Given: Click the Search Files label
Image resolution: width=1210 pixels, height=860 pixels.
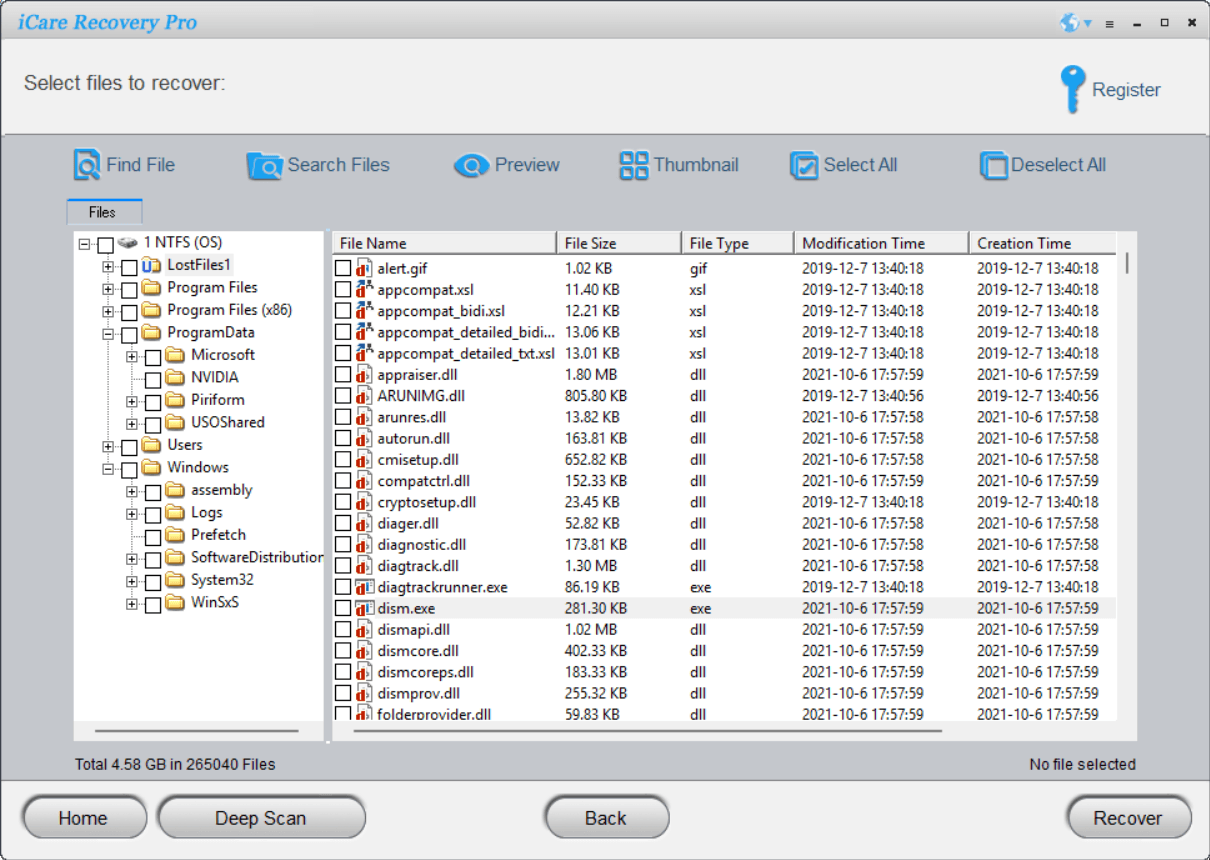Looking at the screenshot, I should click(339, 165).
